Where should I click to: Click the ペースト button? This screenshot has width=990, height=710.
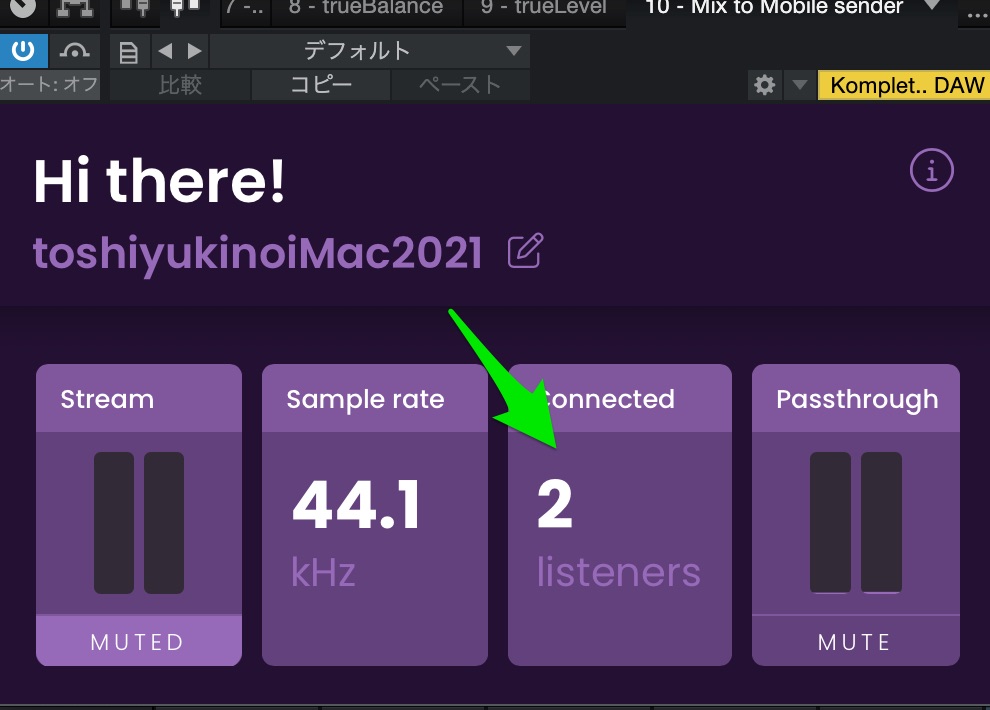tap(459, 85)
